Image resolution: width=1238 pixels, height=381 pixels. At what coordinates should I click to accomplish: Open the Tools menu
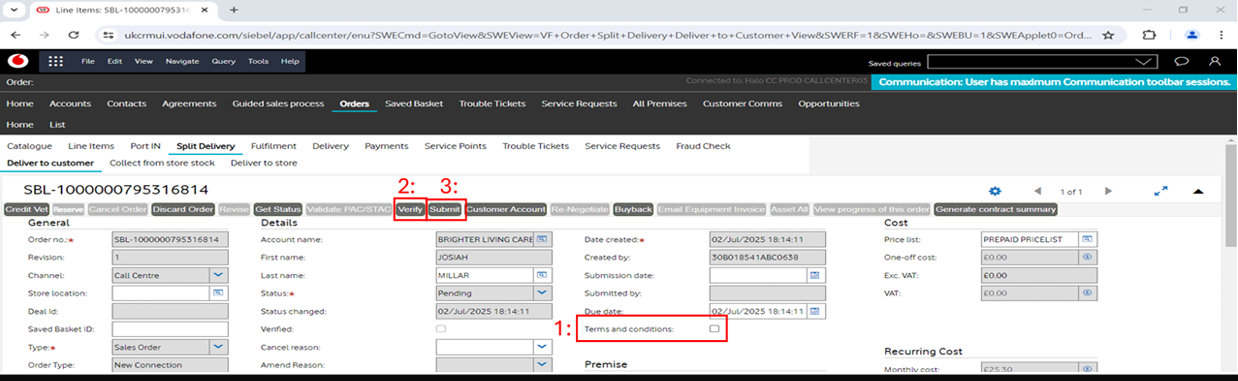258,61
